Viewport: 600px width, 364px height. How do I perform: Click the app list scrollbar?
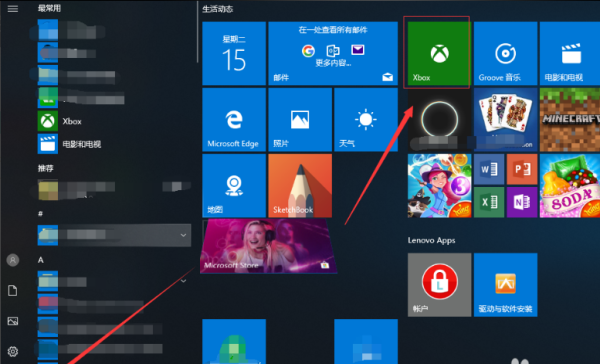click(x=198, y=33)
